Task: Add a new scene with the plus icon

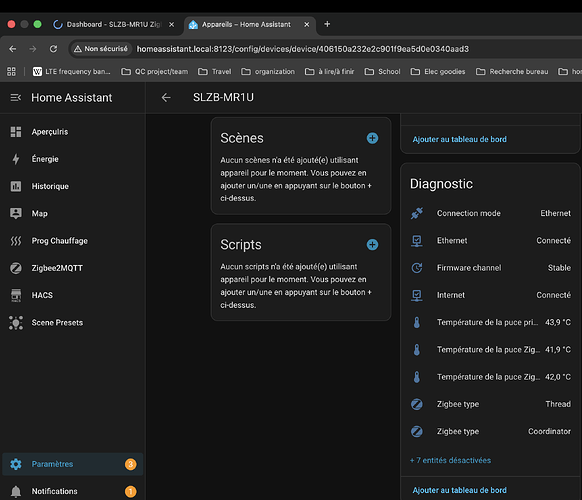Action: 372,138
